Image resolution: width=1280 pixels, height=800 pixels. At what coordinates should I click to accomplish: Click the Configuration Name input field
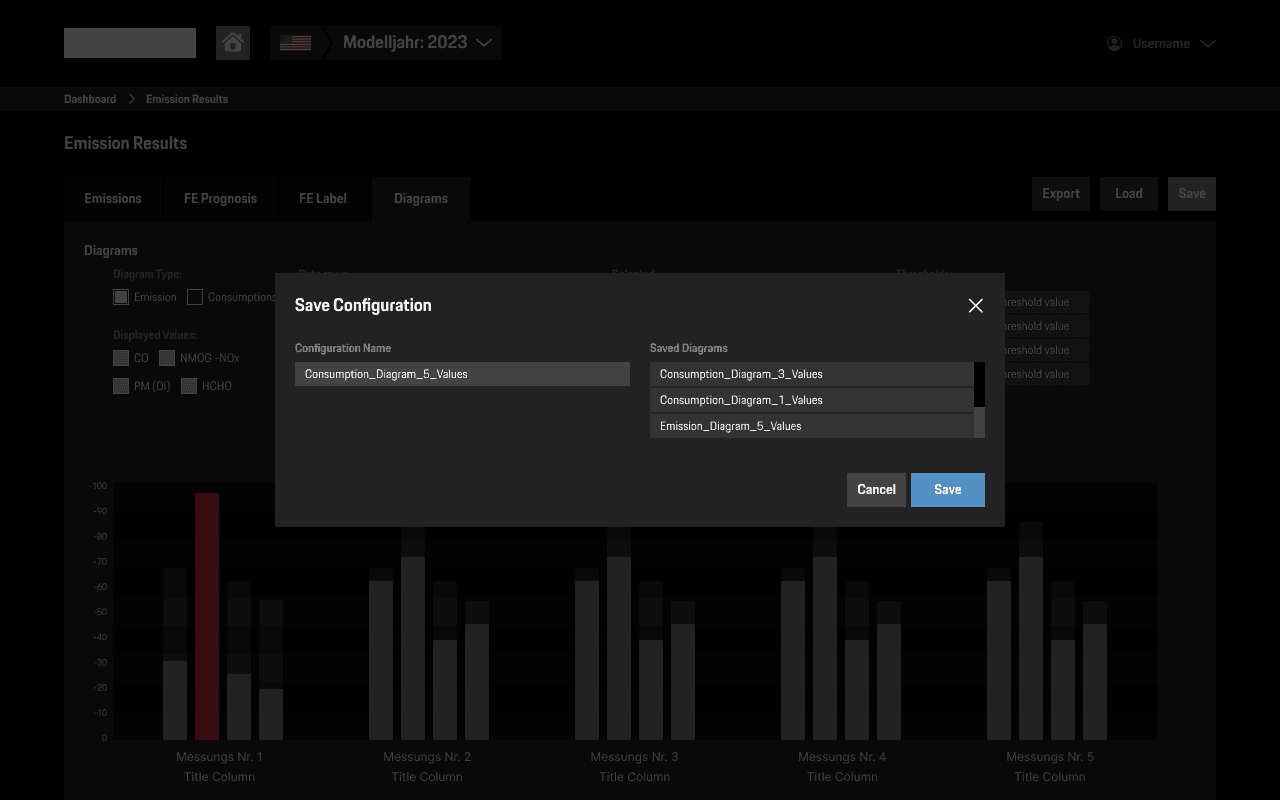pyautogui.click(x=462, y=373)
